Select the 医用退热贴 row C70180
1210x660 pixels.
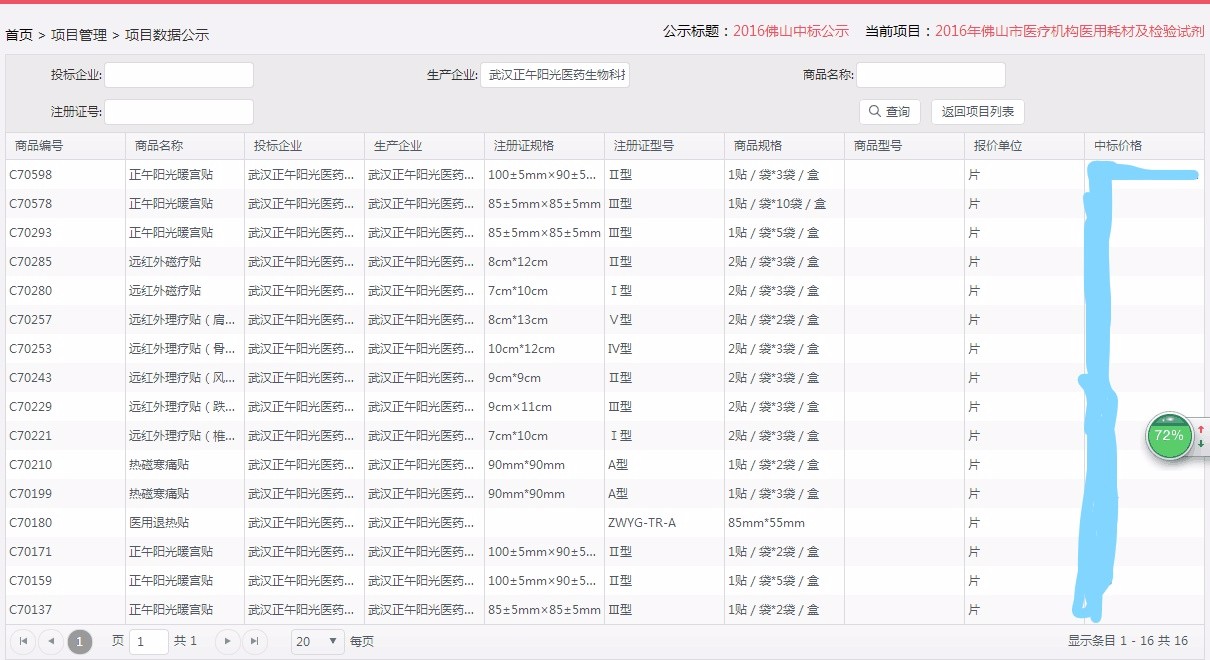point(605,523)
